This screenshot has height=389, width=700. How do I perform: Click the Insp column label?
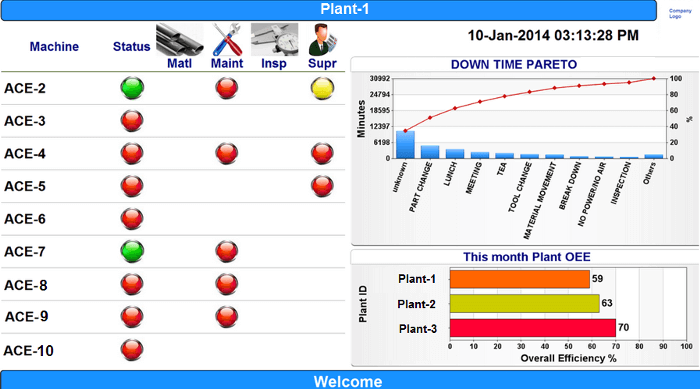(274, 63)
